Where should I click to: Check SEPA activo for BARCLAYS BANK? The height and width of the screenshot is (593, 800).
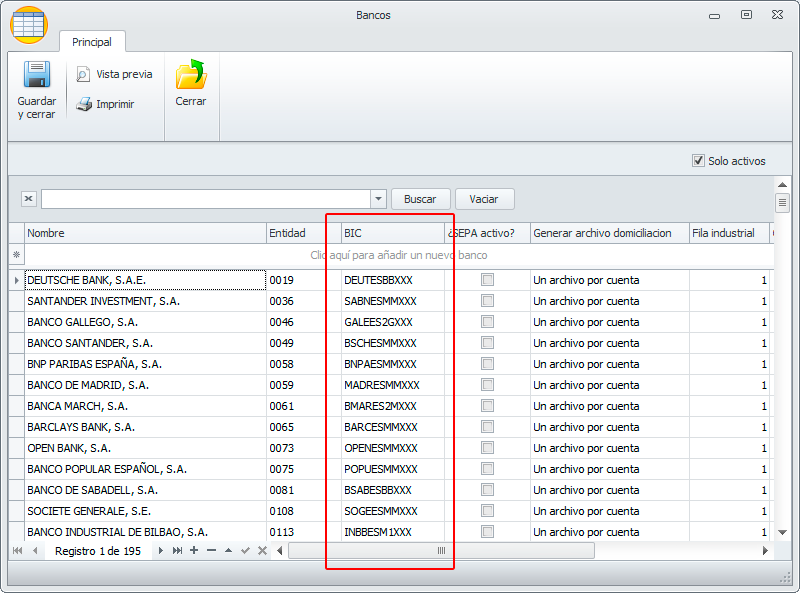point(487,427)
